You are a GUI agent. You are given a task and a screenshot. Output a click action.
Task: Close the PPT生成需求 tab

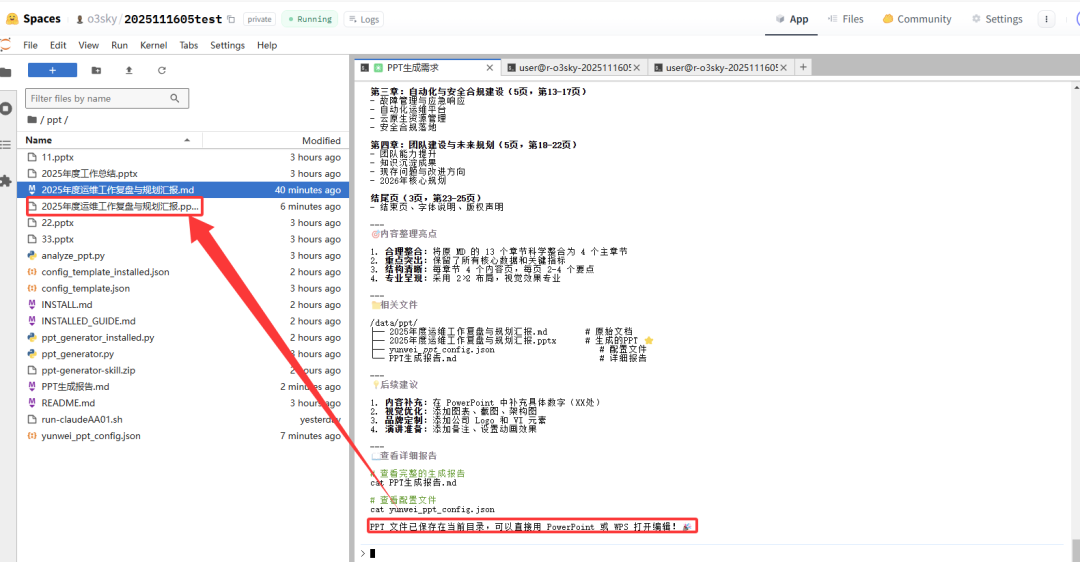[490, 67]
